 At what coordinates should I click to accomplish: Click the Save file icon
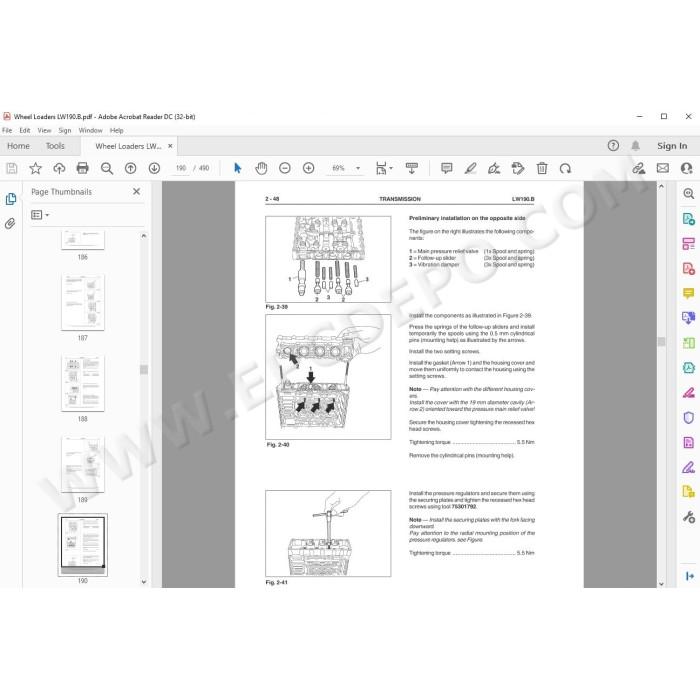pos(12,168)
